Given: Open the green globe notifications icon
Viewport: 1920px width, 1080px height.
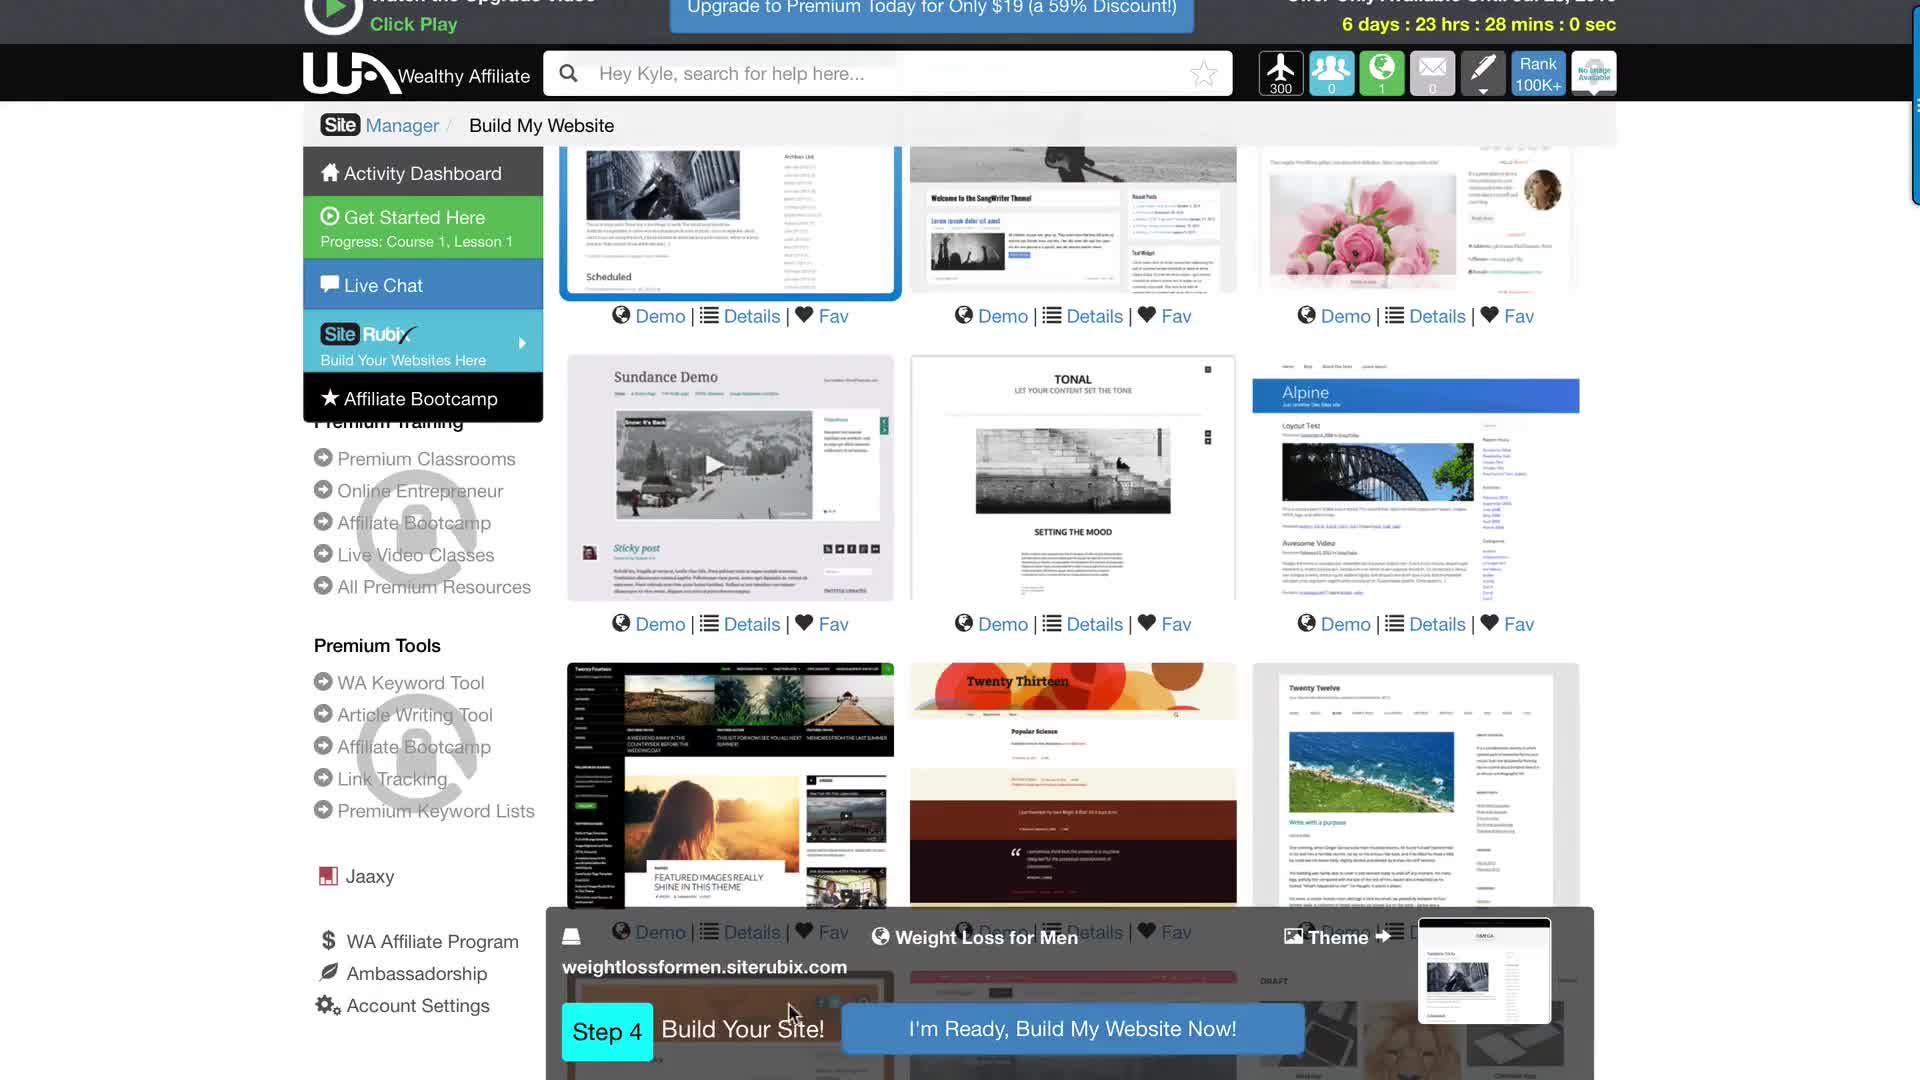Looking at the screenshot, I should 1382,73.
